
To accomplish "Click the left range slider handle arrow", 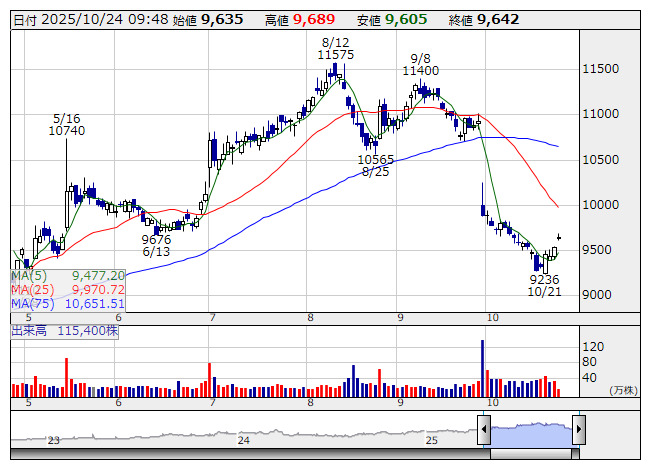I will (x=484, y=431).
